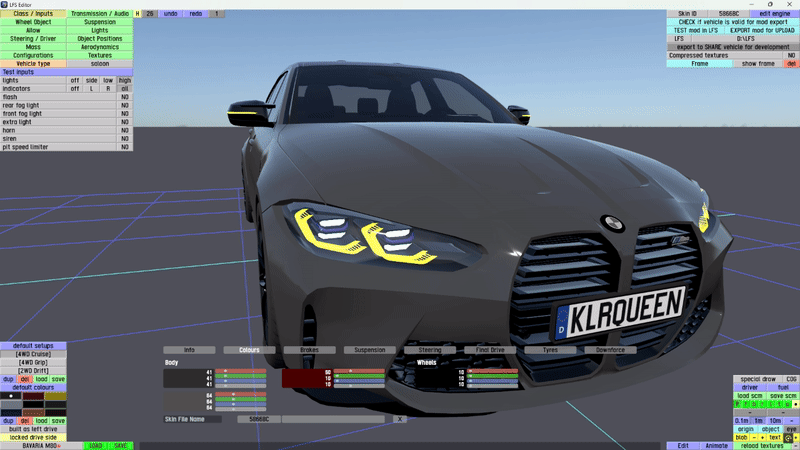Open the Object Positions tab

(100, 39)
